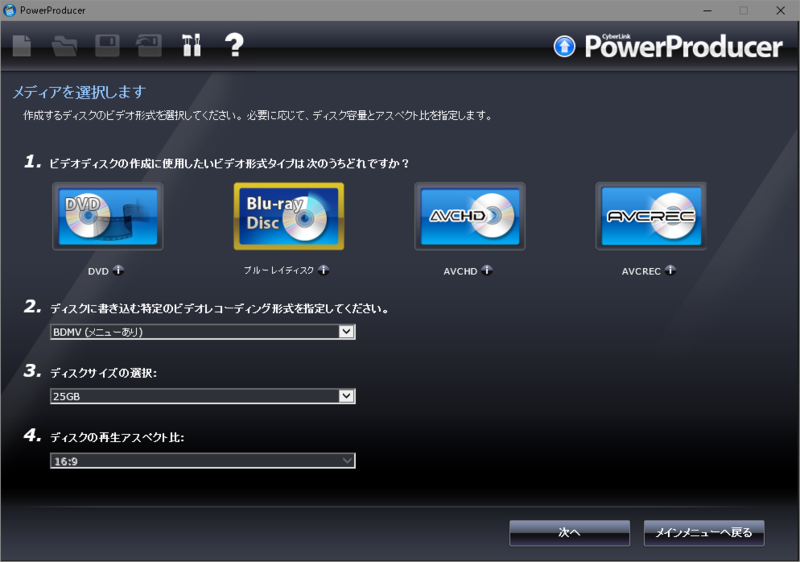Click the Save project floppy icon
The height and width of the screenshot is (562, 800).
click(x=107, y=45)
